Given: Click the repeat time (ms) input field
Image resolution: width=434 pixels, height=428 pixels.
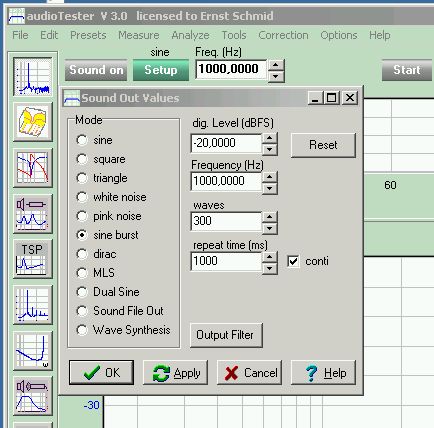Looking at the screenshot, I should (x=226, y=261).
